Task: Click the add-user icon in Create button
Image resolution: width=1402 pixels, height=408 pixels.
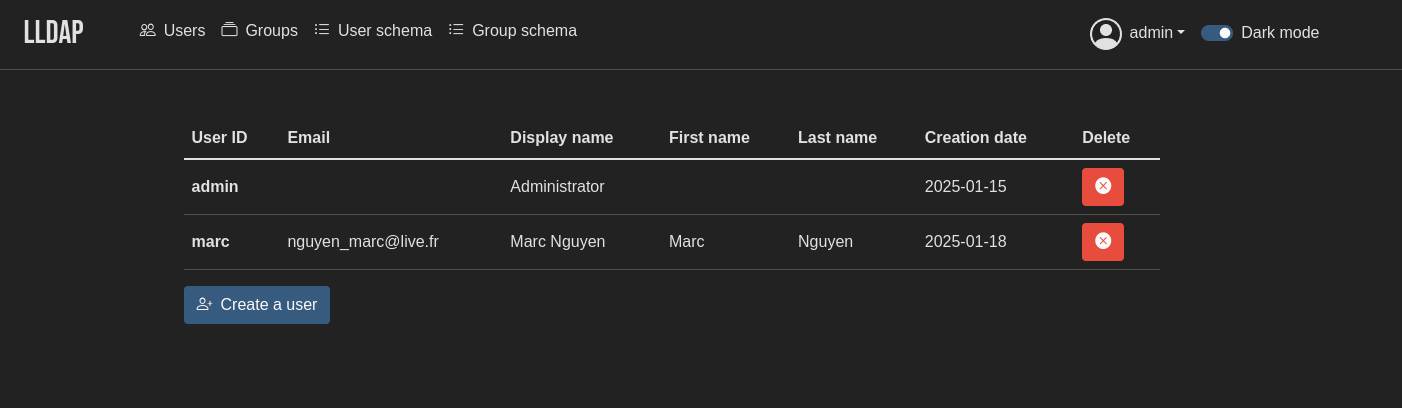Action: click(x=204, y=304)
